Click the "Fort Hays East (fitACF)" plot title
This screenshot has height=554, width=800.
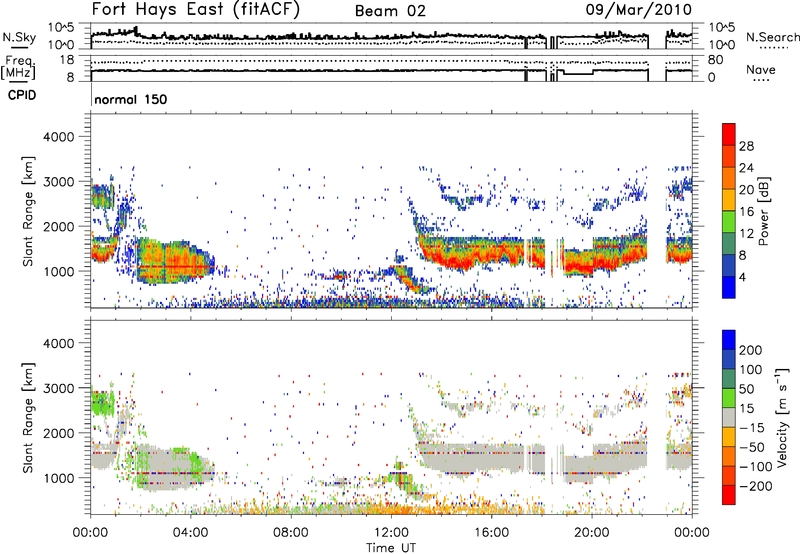196,10
